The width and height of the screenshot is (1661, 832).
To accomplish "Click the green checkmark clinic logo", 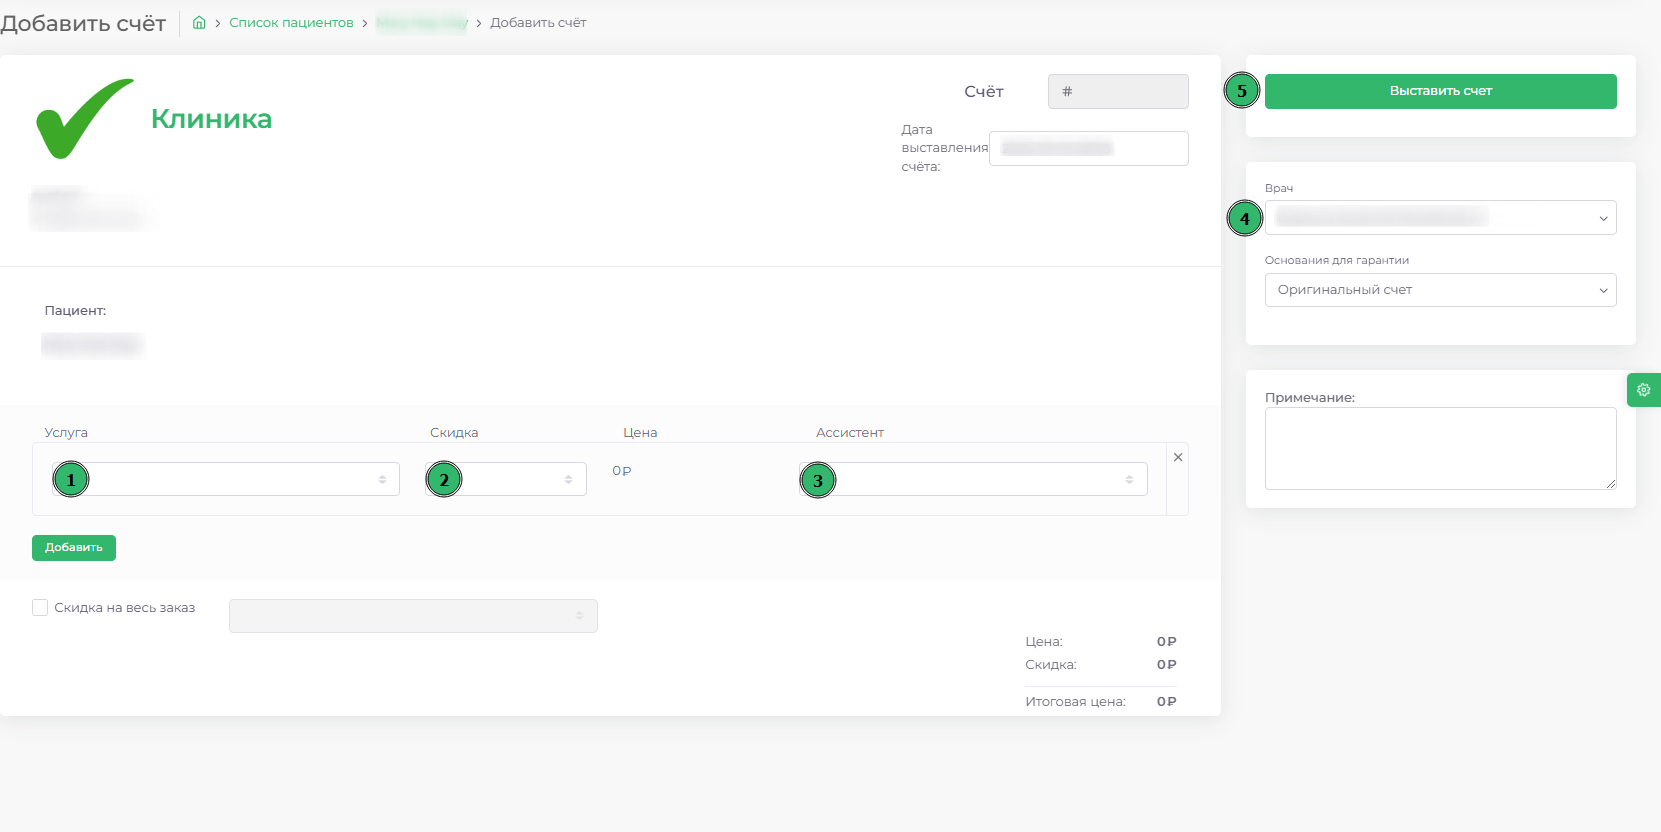I will (84, 118).
